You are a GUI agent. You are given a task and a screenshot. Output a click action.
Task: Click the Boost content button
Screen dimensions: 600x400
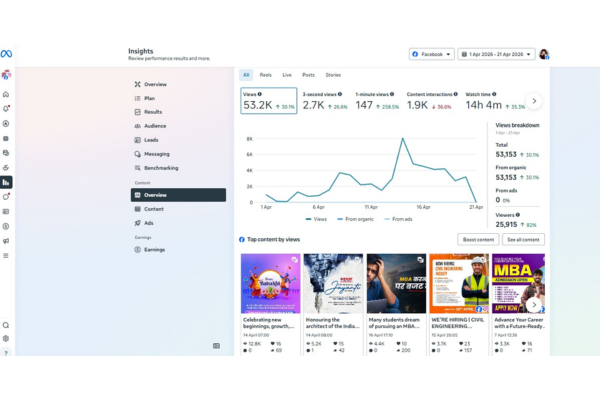pyautogui.click(x=478, y=240)
